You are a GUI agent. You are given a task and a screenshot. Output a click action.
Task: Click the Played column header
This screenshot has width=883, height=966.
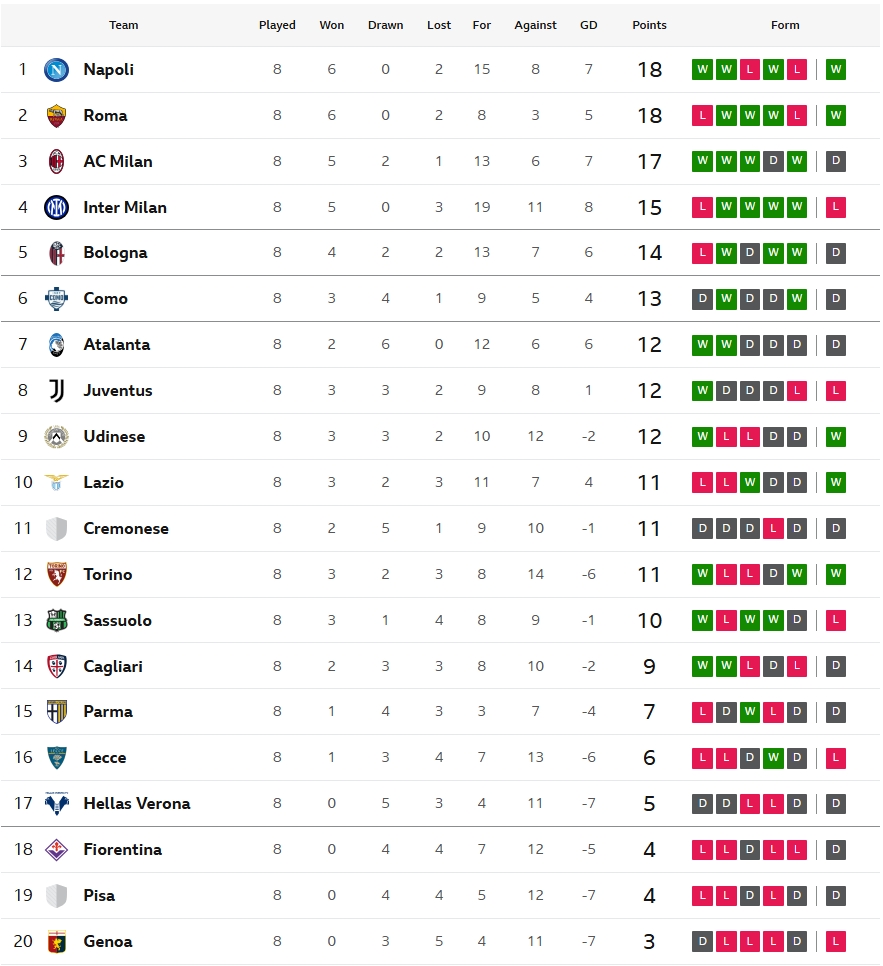(x=277, y=25)
